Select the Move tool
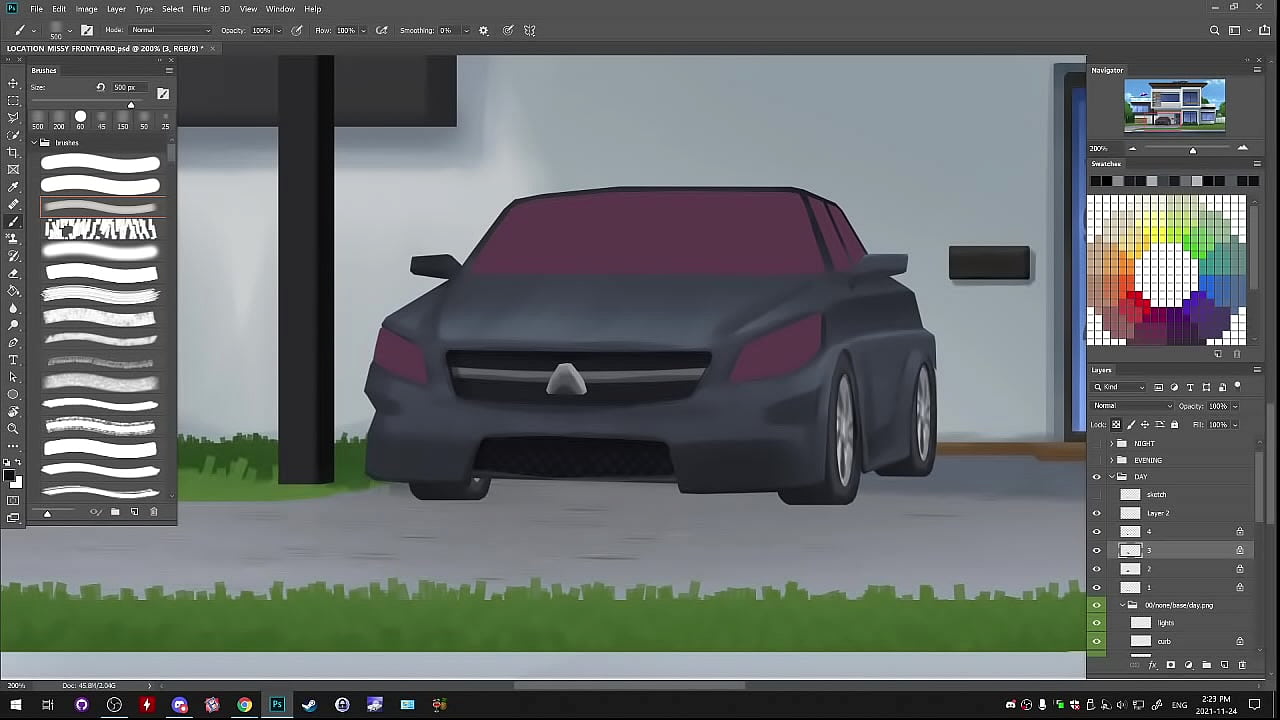The image size is (1280, 720). [x=13, y=83]
